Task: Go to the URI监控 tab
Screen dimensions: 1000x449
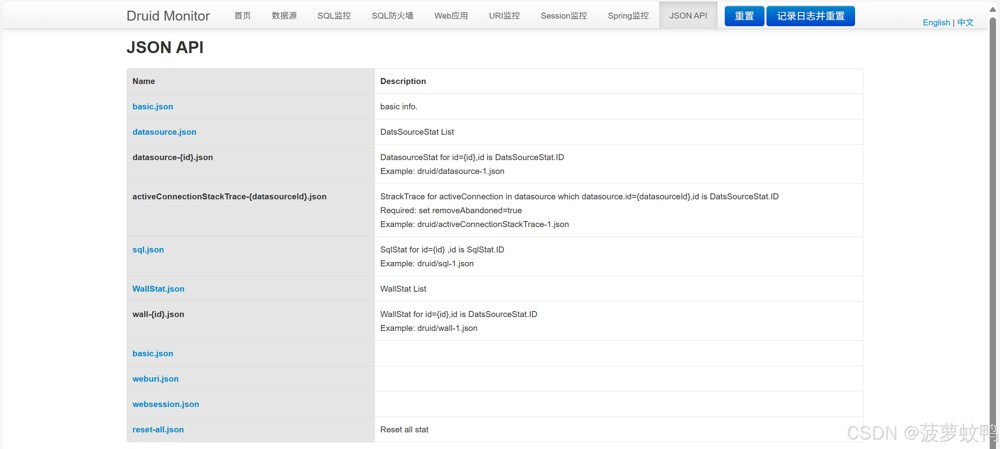Action: (x=504, y=16)
